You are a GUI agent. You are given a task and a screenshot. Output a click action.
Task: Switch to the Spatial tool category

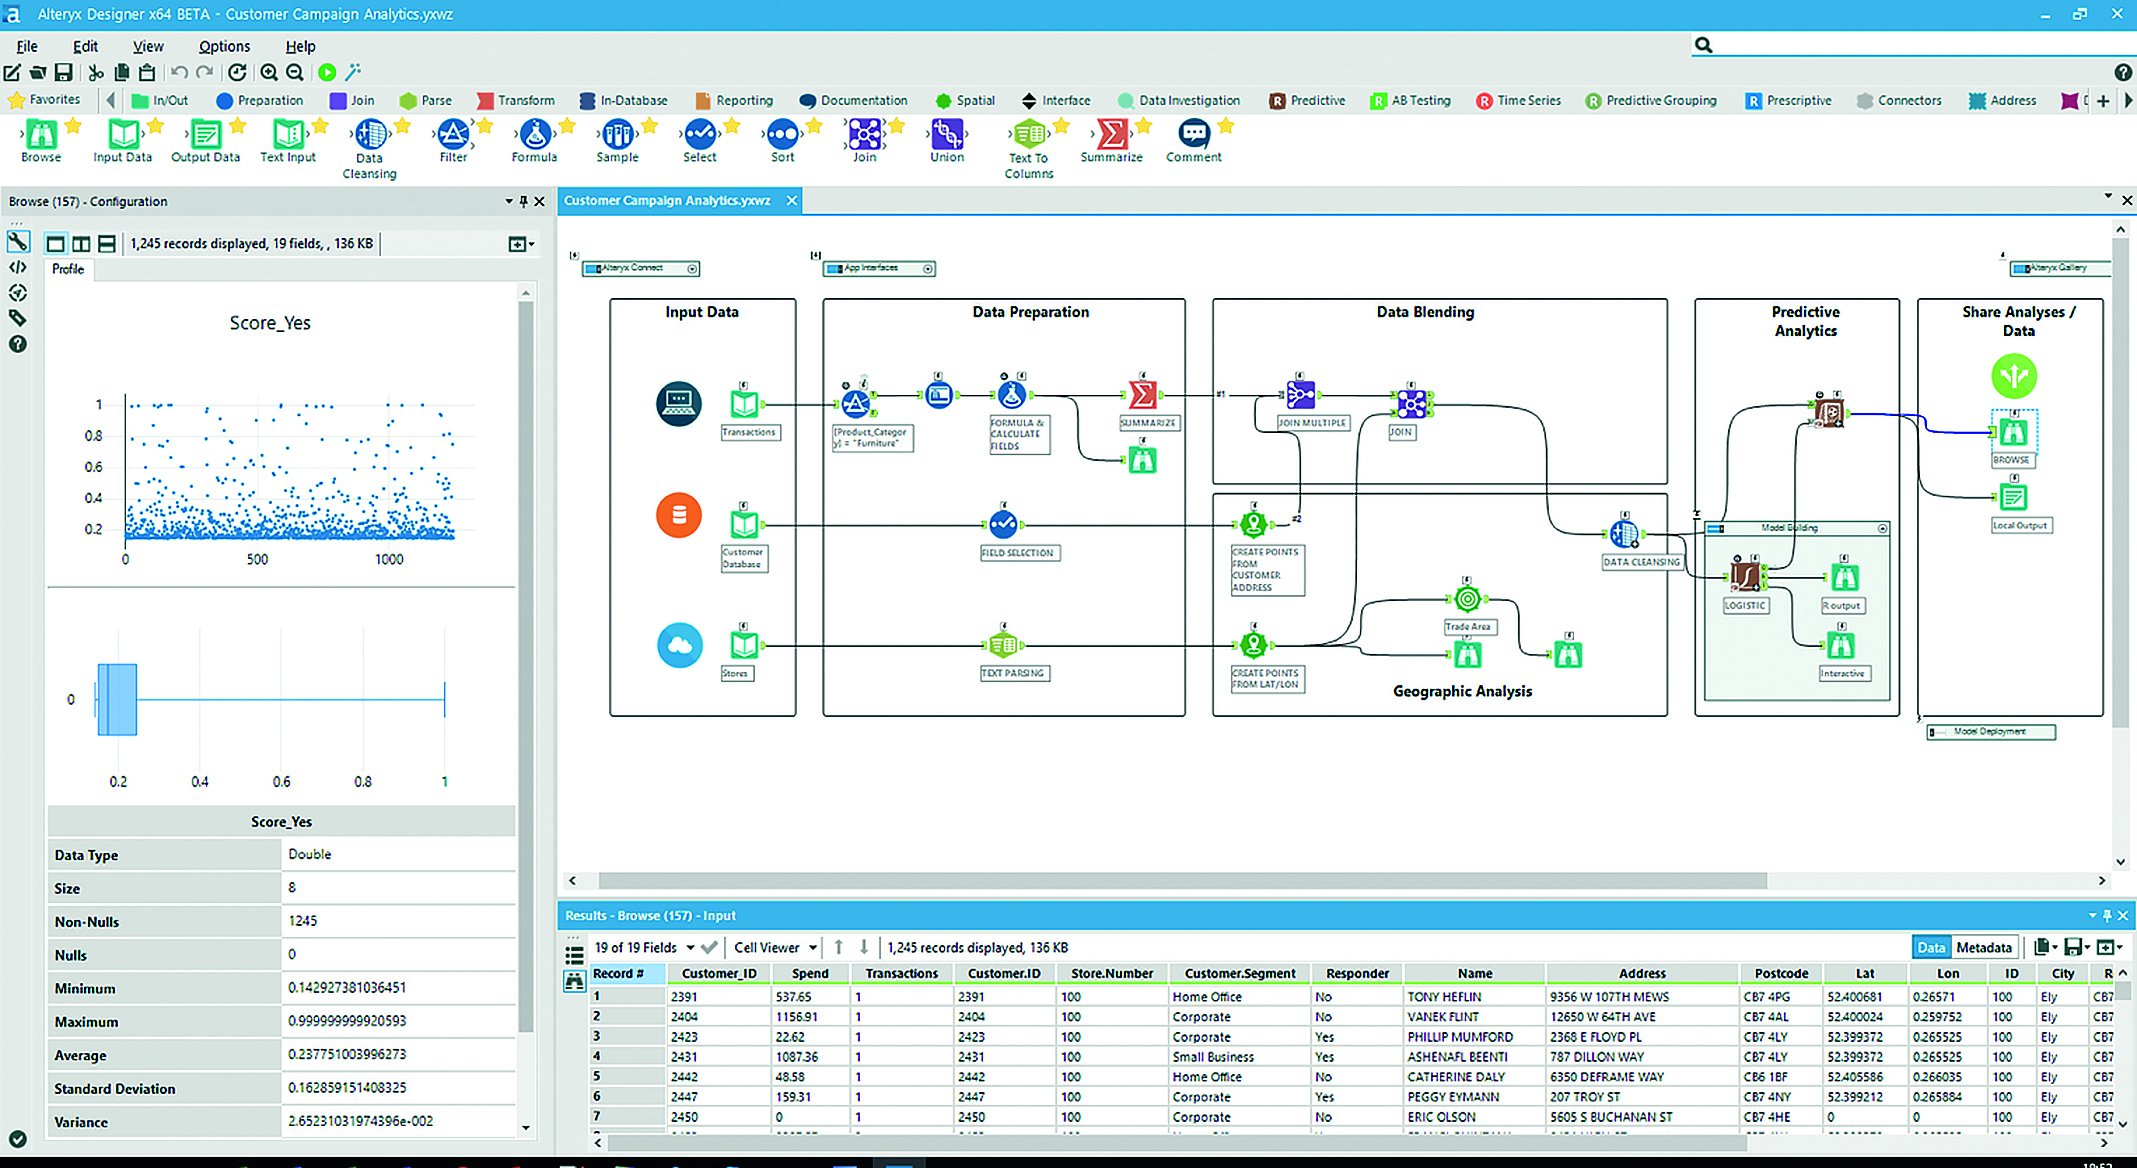pyautogui.click(x=965, y=100)
